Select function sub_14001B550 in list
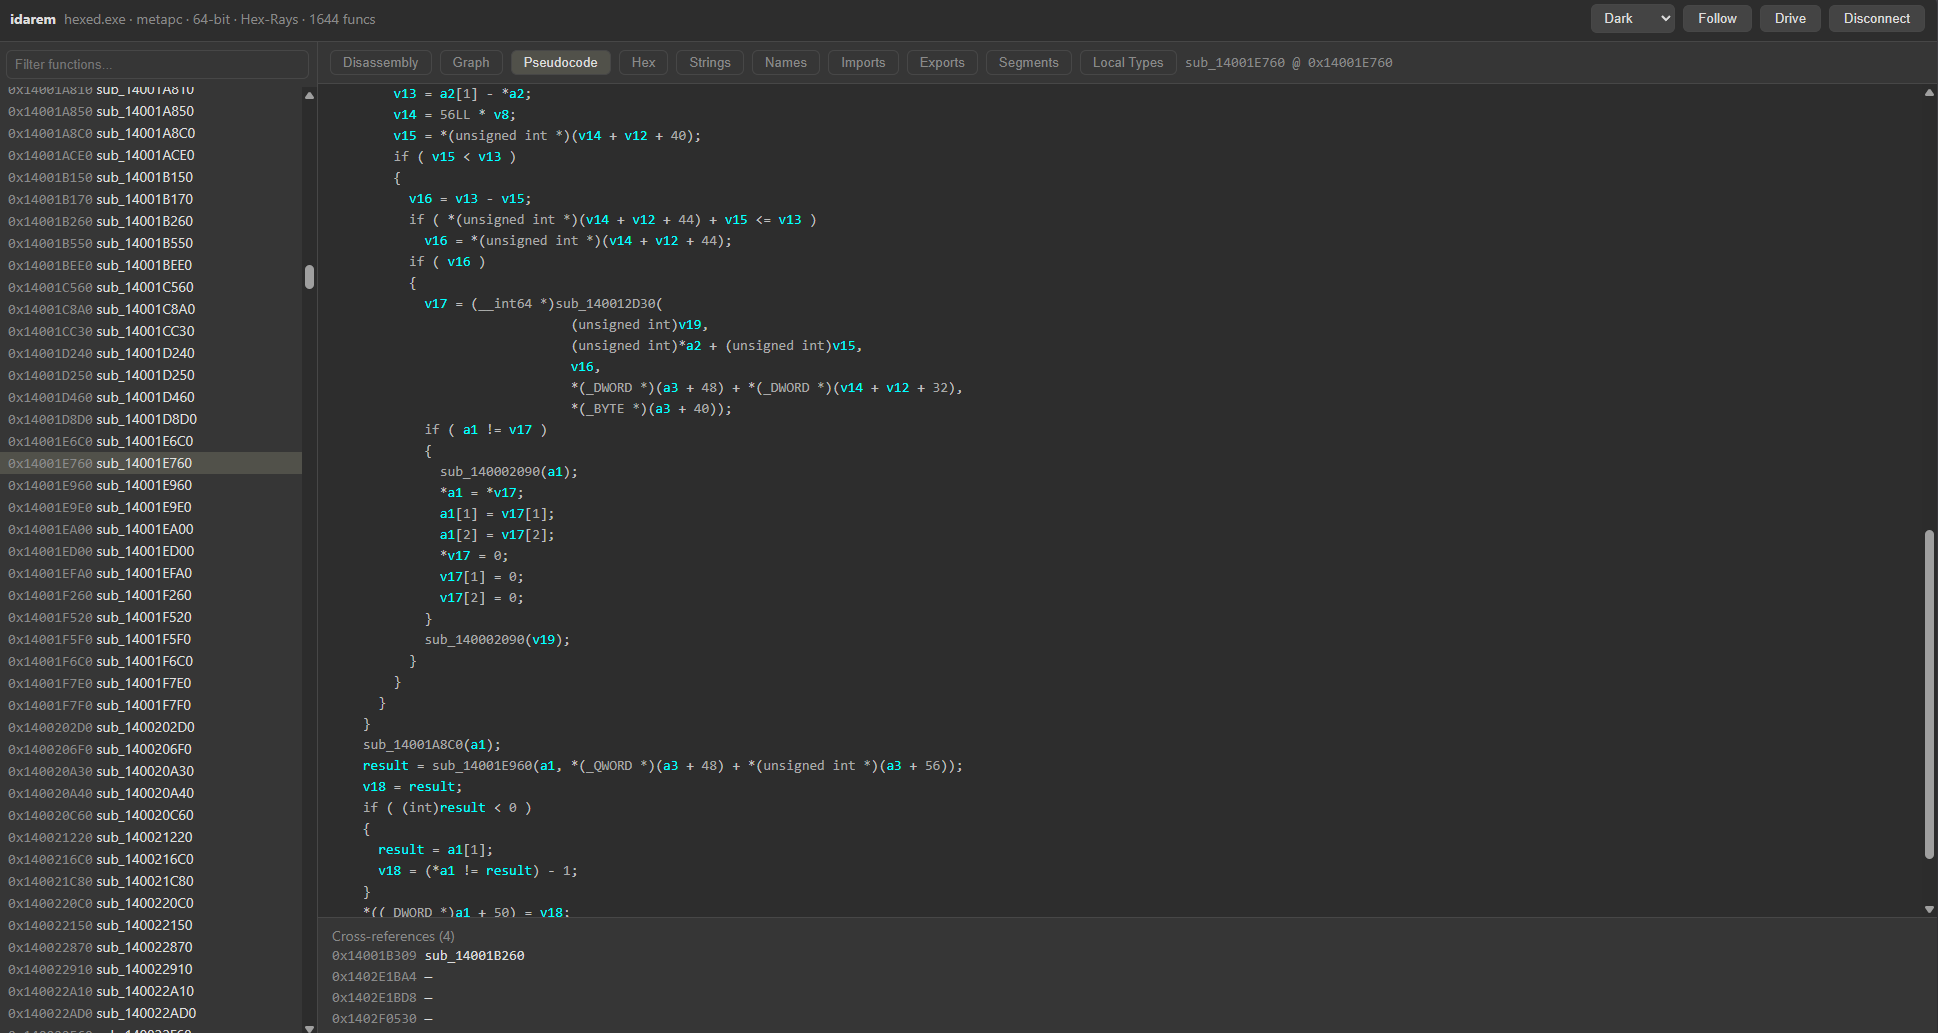The height and width of the screenshot is (1033, 1938). [x=151, y=243]
